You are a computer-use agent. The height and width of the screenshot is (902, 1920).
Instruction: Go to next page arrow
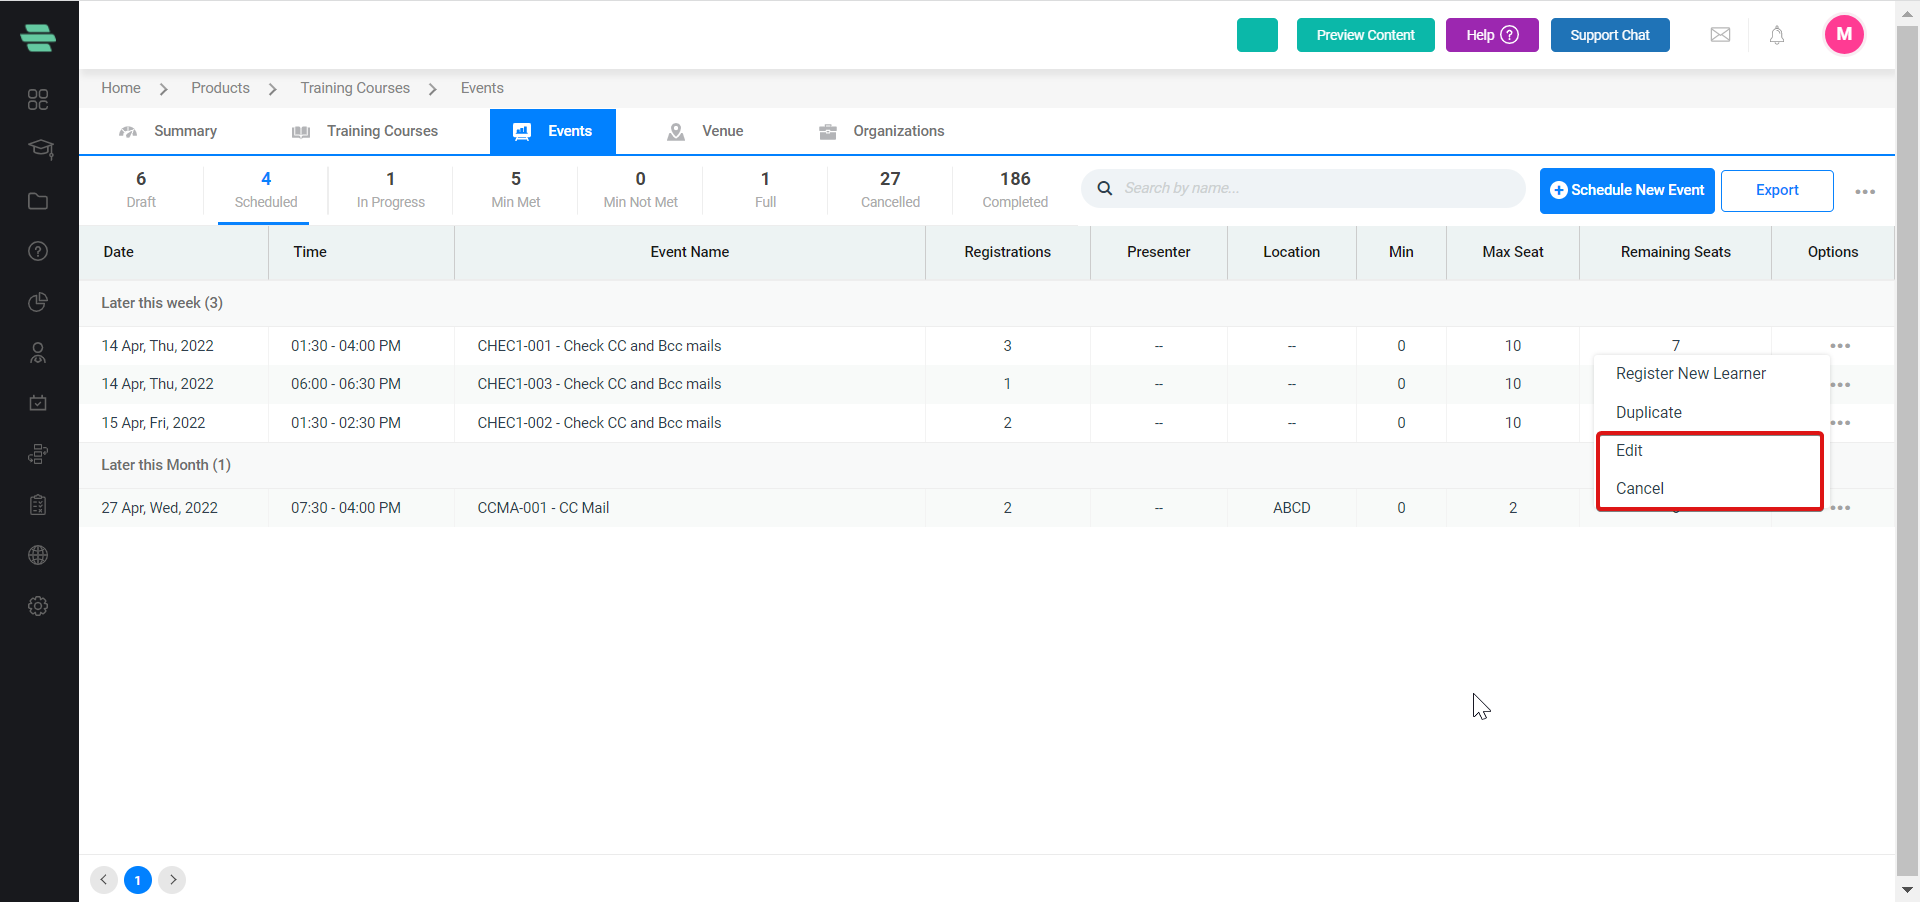(172, 880)
